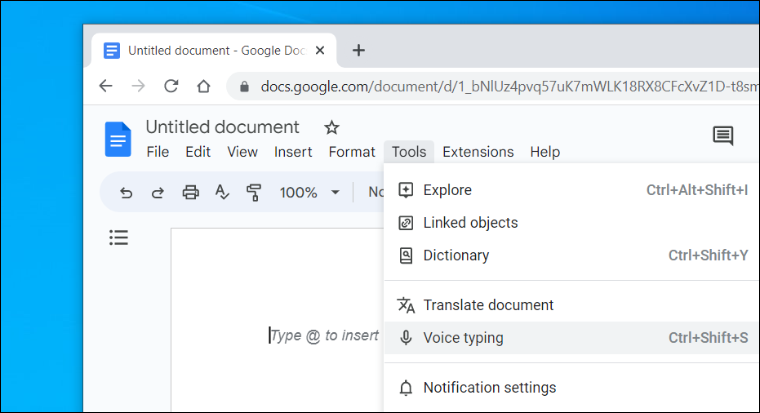Click the browser address bar URL
Image resolution: width=760 pixels, height=413 pixels.
point(509,86)
